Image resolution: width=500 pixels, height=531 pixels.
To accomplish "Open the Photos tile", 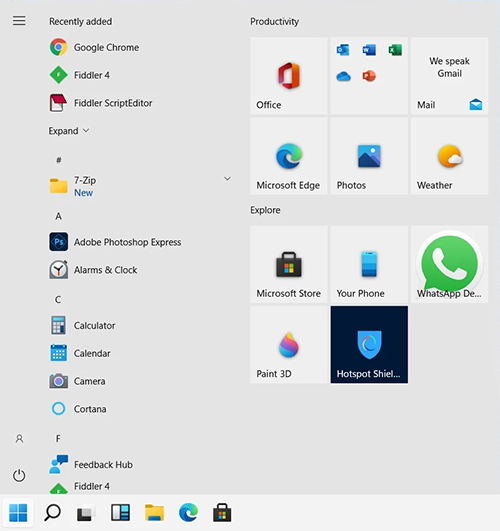I will pyautogui.click(x=369, y=156).
